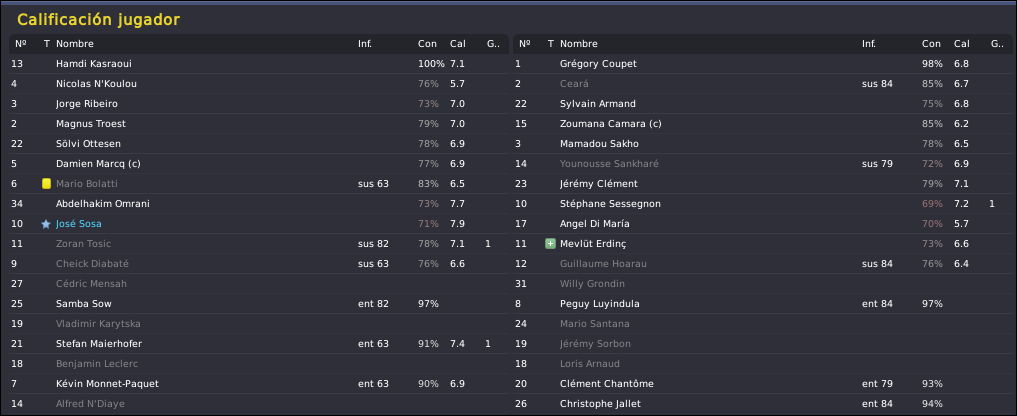This screenshot has width=1017, height=416.
Task: Sort left table by Nombre column header
Action: coord(75,44)
